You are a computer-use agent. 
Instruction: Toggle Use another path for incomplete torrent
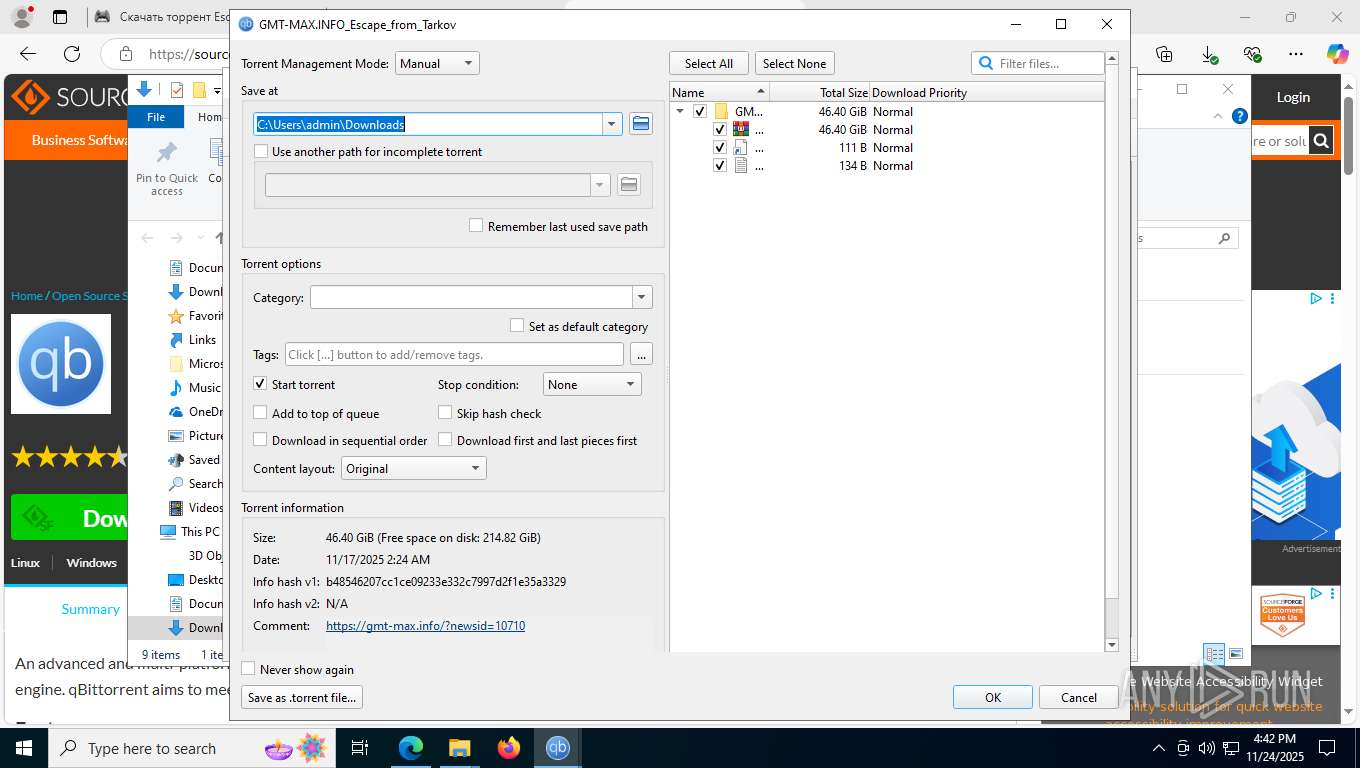[x=261, y=152]
